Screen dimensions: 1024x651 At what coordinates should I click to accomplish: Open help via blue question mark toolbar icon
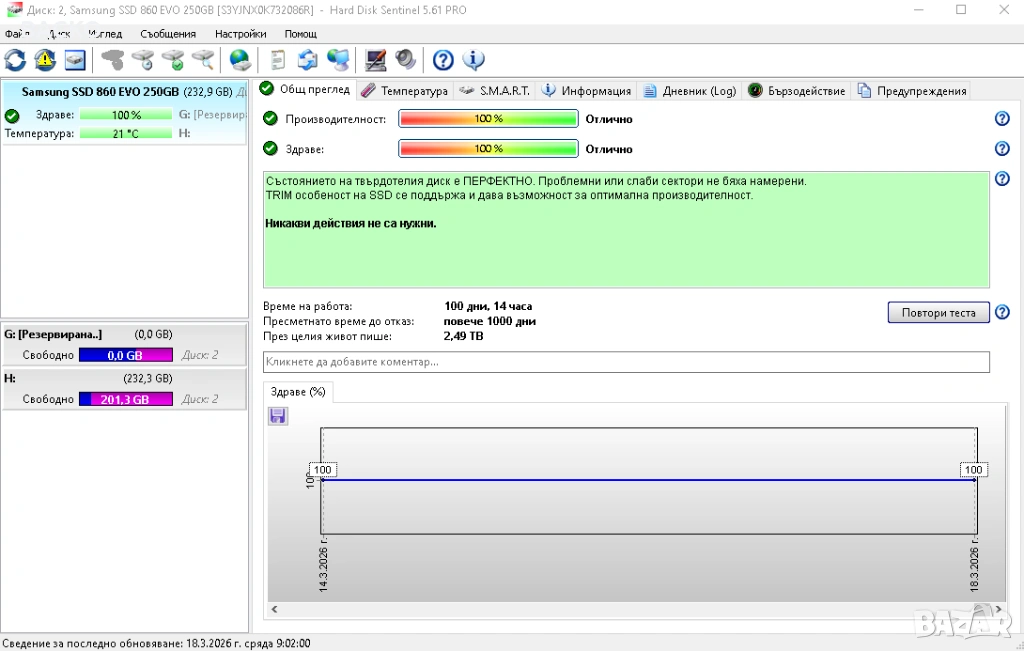443,60
